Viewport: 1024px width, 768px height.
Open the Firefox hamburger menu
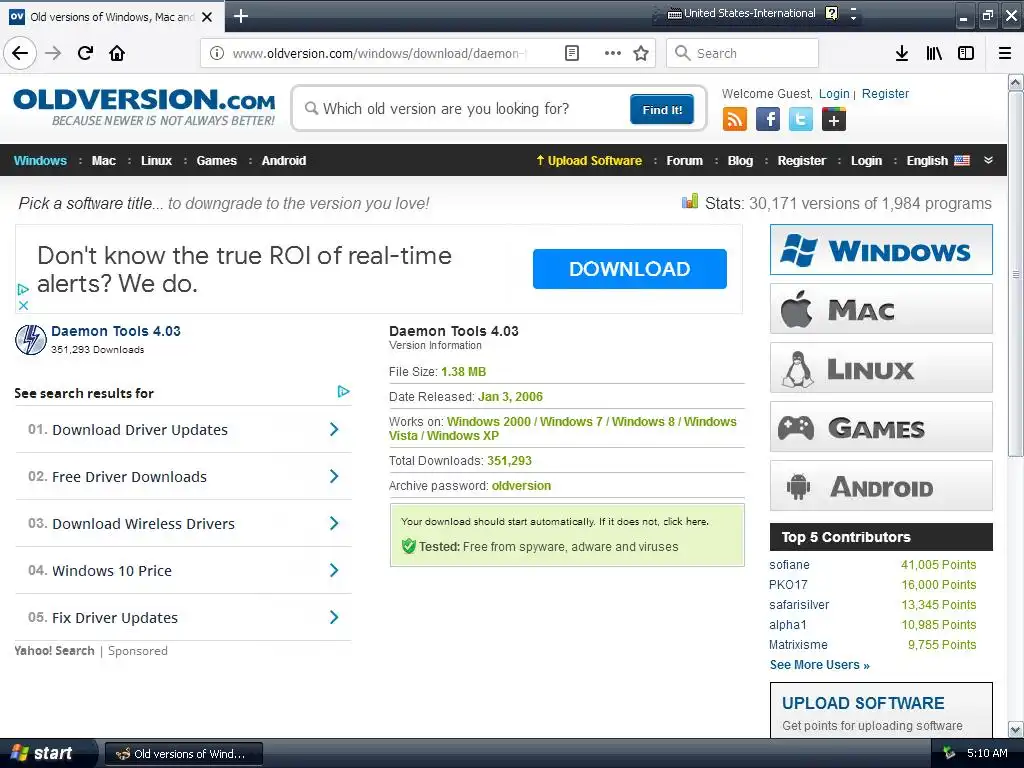pyautogui.click(x=1005, y=53)
